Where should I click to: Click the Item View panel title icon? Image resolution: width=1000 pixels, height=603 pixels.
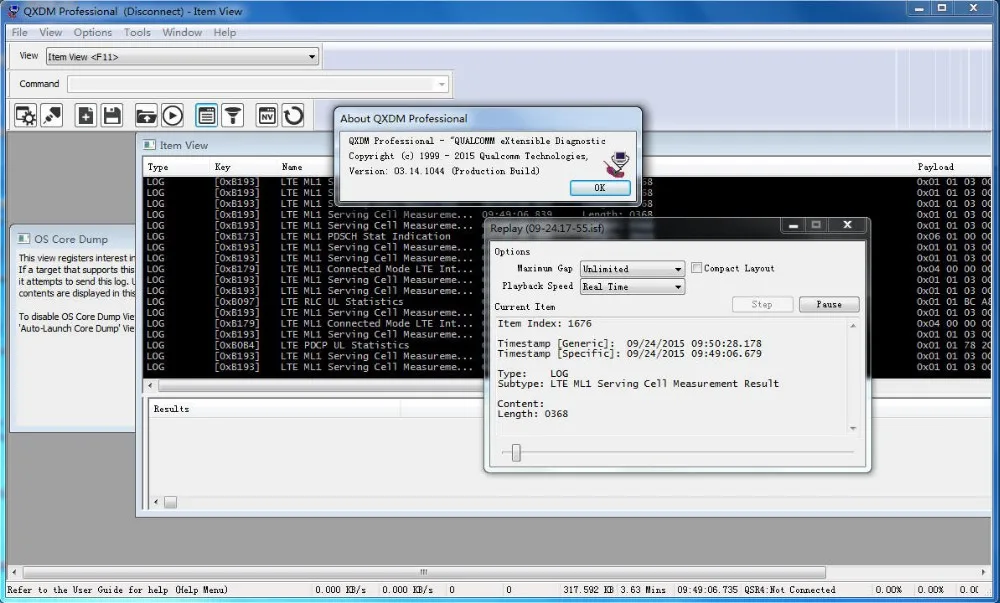point(149,145)
